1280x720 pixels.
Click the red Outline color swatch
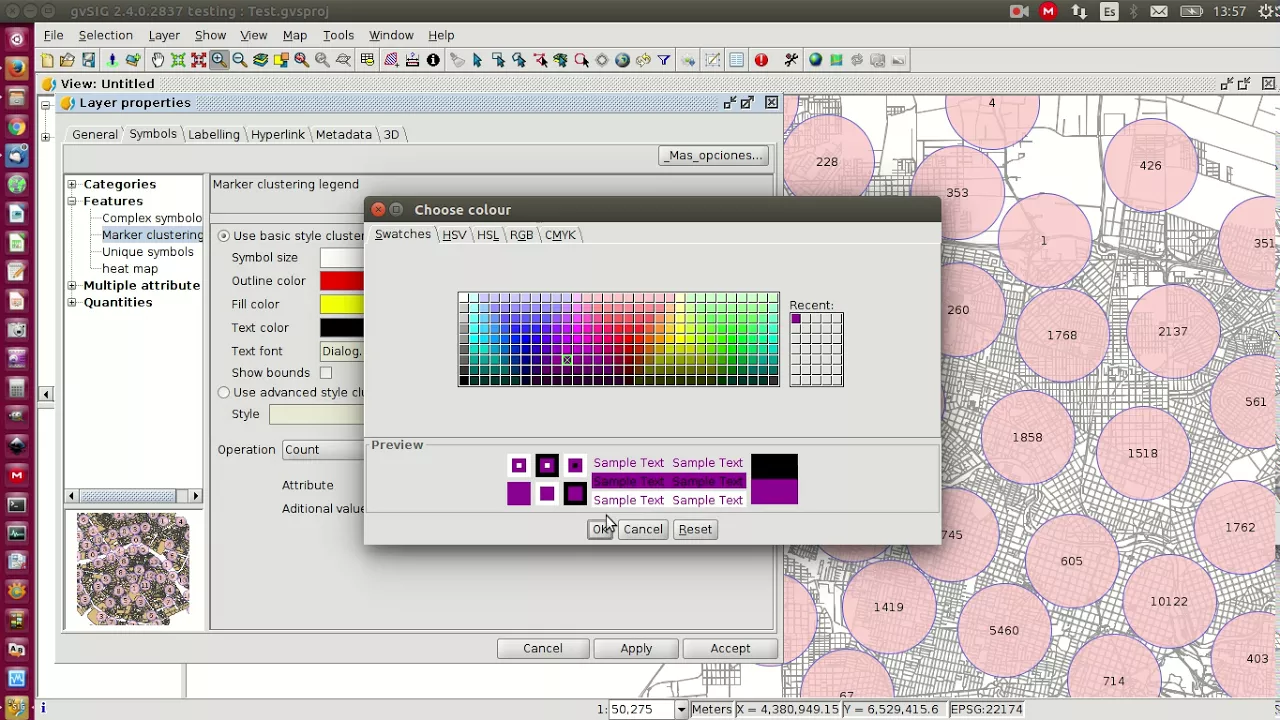[341, 281]
